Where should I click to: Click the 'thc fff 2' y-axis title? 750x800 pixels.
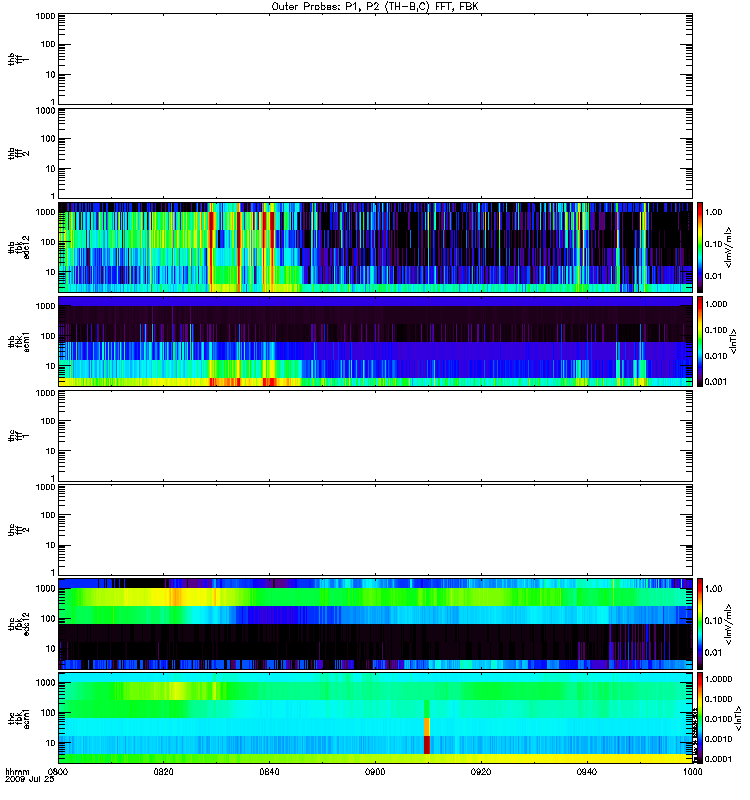(x=18, y=530)
